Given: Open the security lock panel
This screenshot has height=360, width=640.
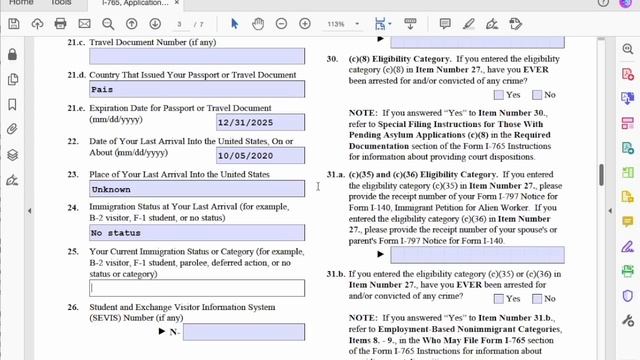Looking at the screenshot, I should coord(13,54).
